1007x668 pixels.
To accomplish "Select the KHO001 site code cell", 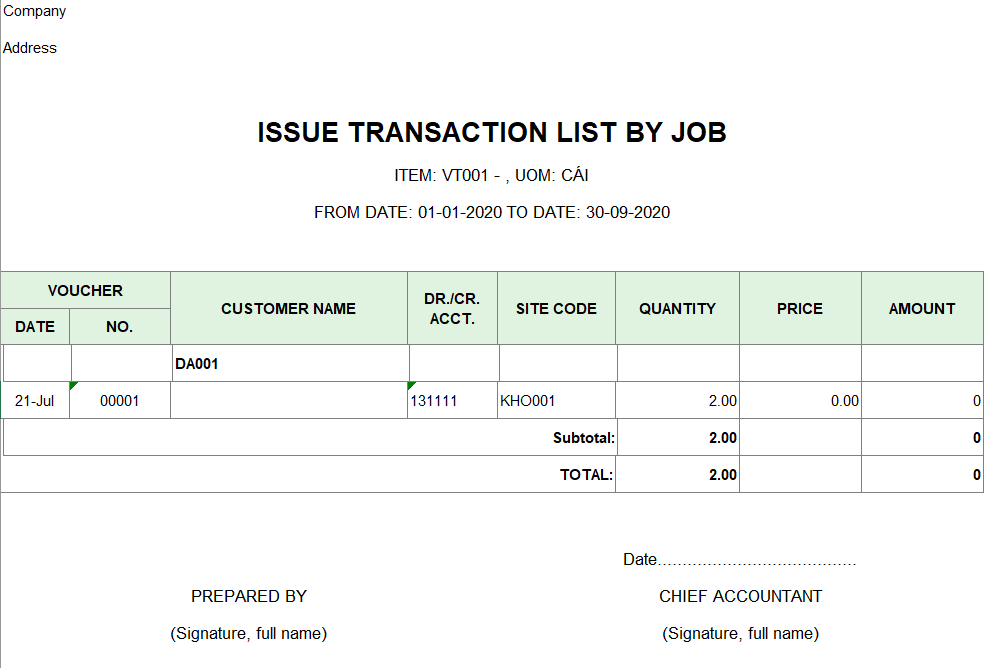I will 556,401.
